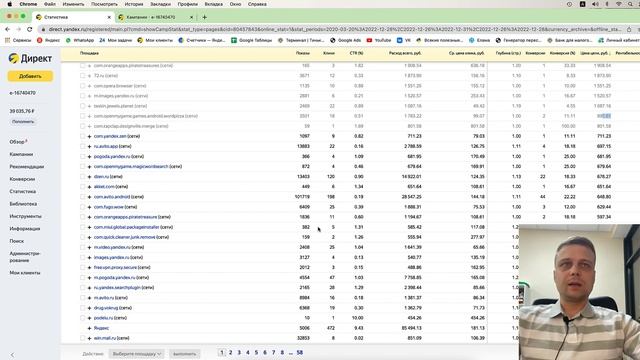Check the com.avito.android row checkbox
The height and width of the screenshot is (360, 640).
pyautogui.click(x=82, y=197)
